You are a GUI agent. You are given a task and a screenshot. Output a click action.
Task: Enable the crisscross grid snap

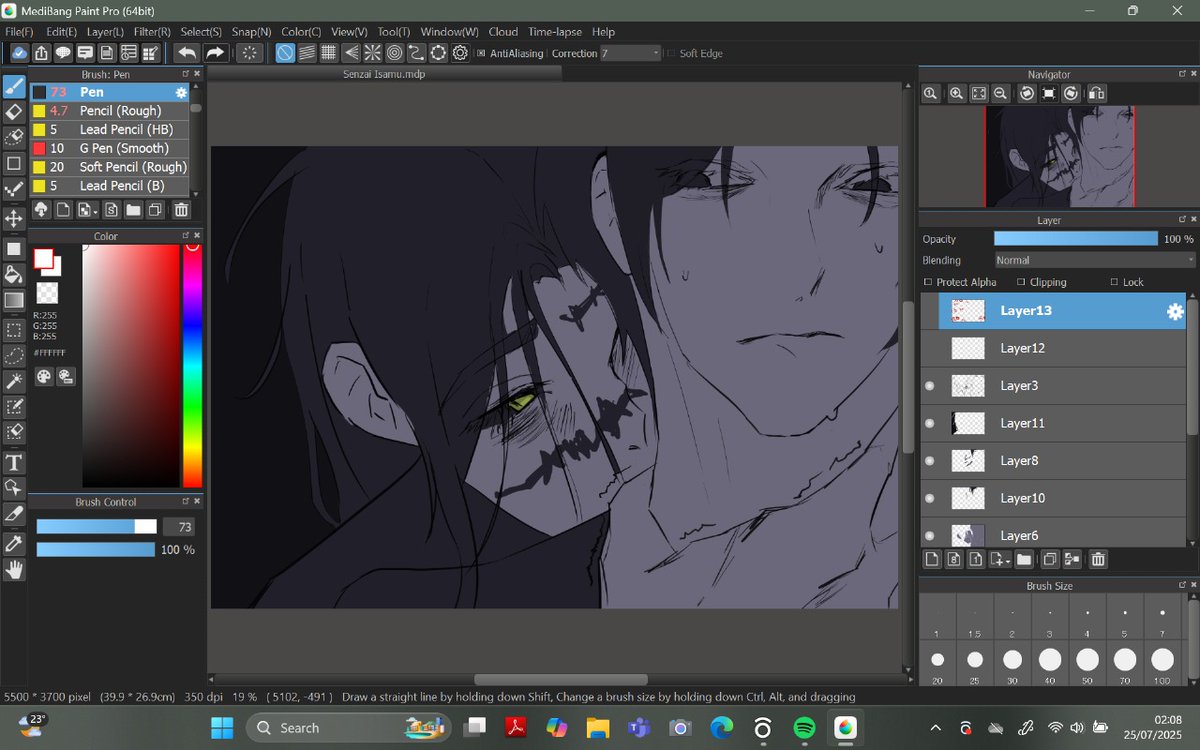click(329, 53)
